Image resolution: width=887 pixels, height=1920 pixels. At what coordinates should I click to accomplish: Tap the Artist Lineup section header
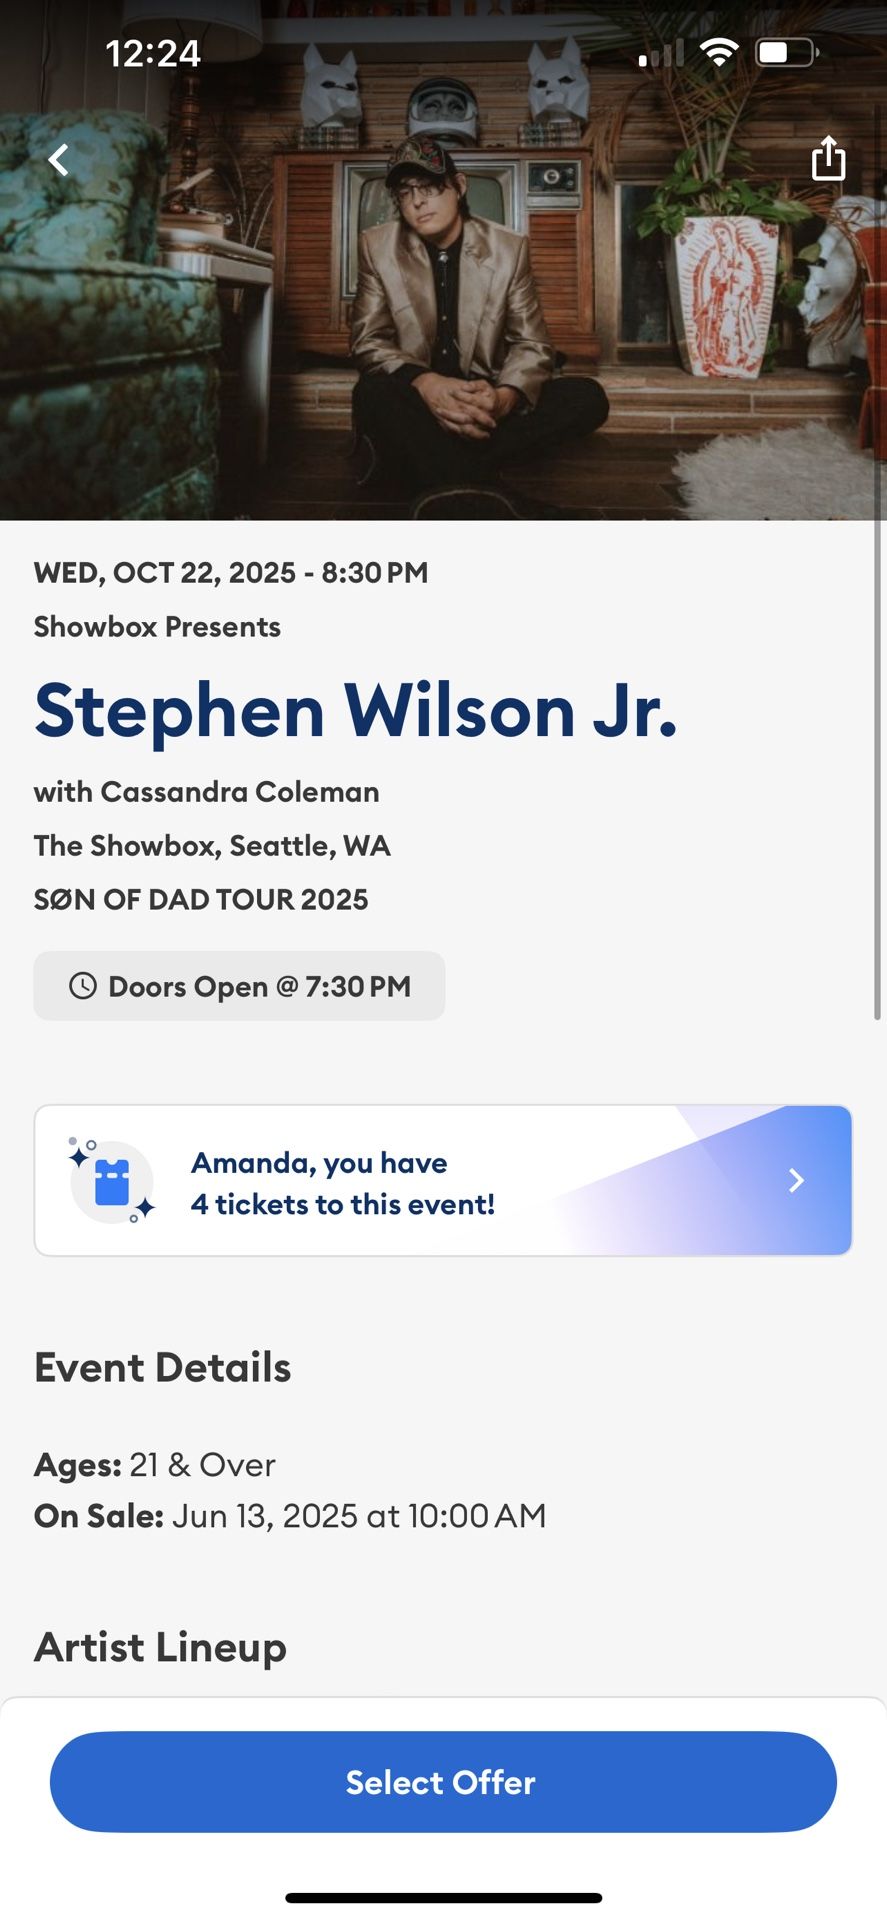pyautogui.click(x=160, y=1647)
